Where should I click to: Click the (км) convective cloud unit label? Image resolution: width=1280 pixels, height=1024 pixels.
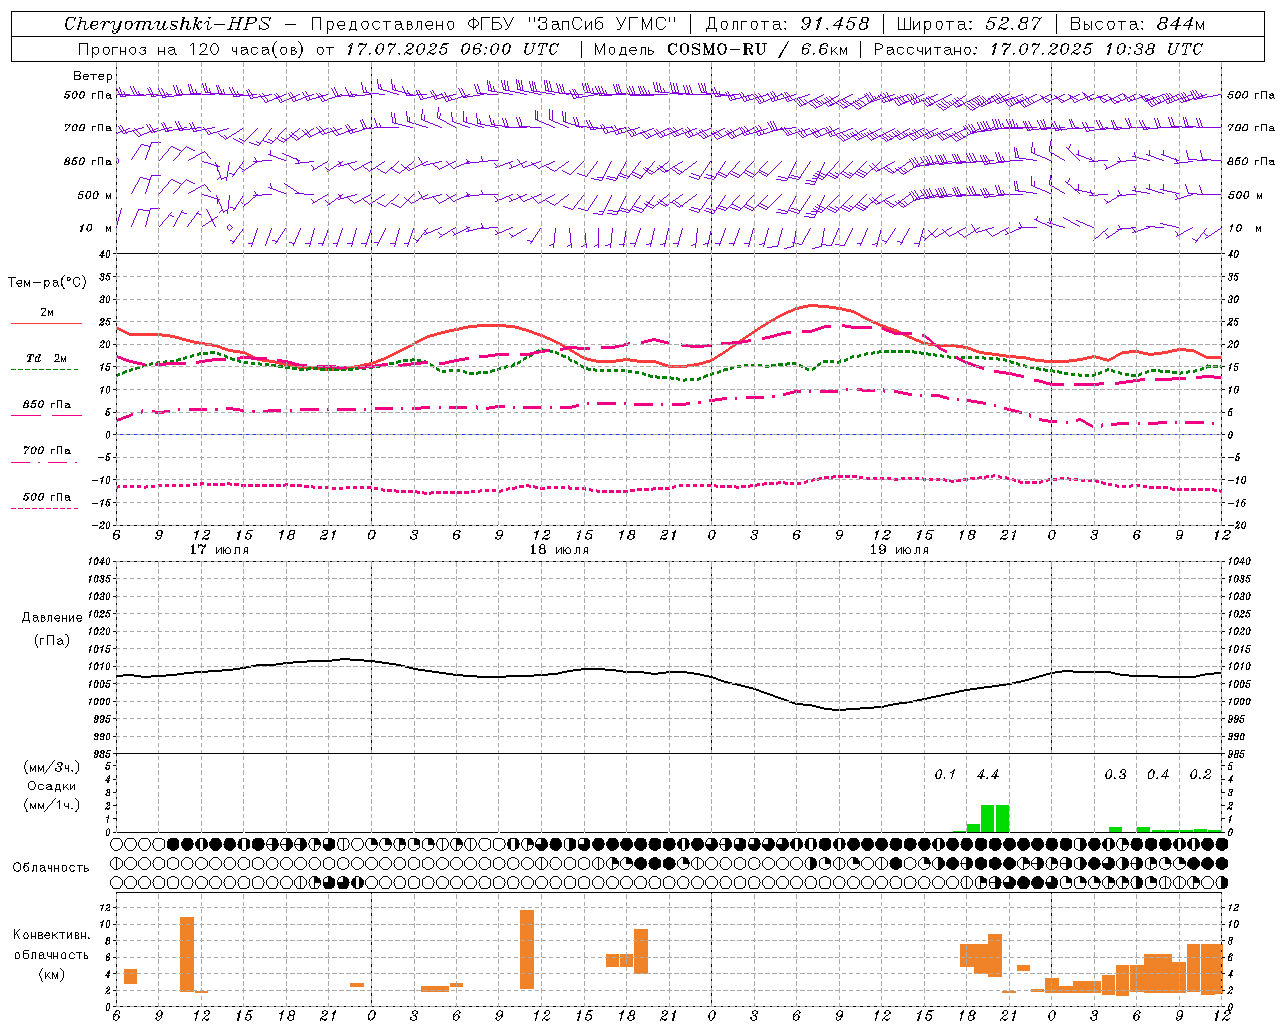click(x=51, y=974)
